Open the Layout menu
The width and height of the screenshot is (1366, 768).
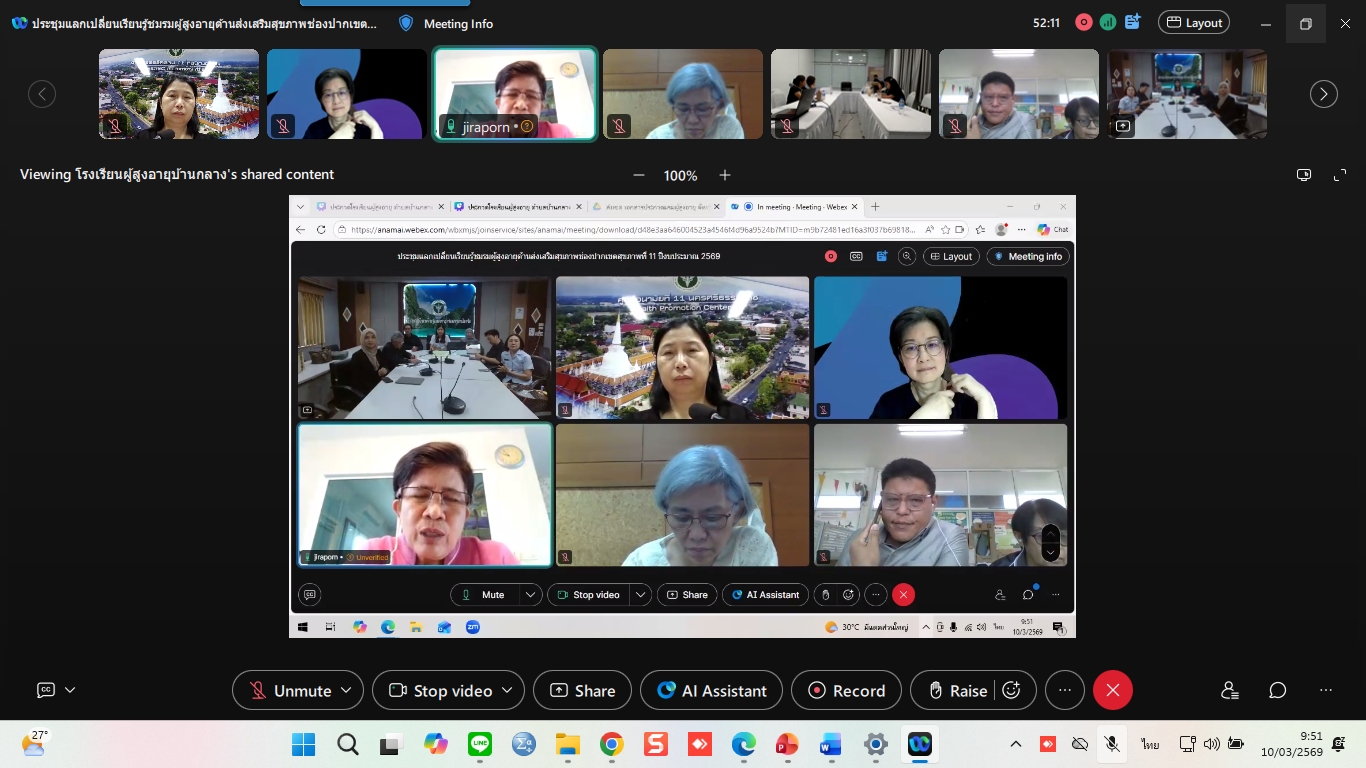[x=1193, y=23]
